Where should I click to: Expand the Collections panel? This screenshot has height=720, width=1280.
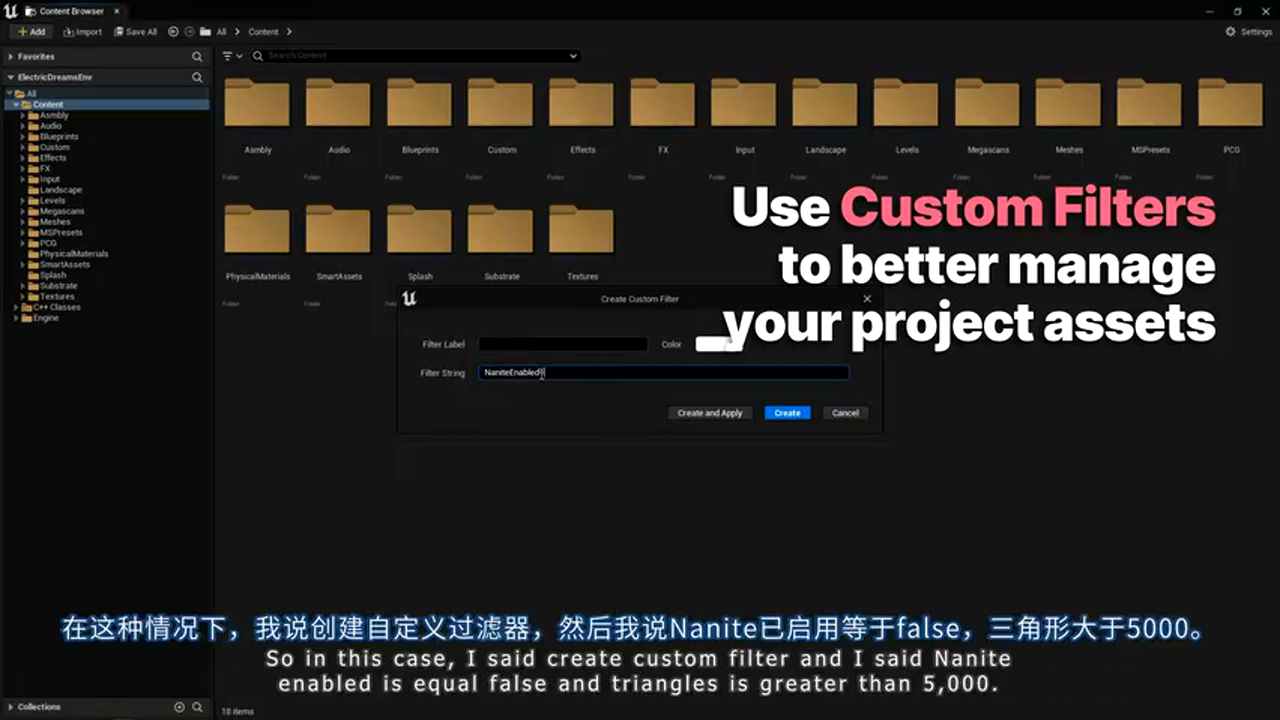click(11, 707)
